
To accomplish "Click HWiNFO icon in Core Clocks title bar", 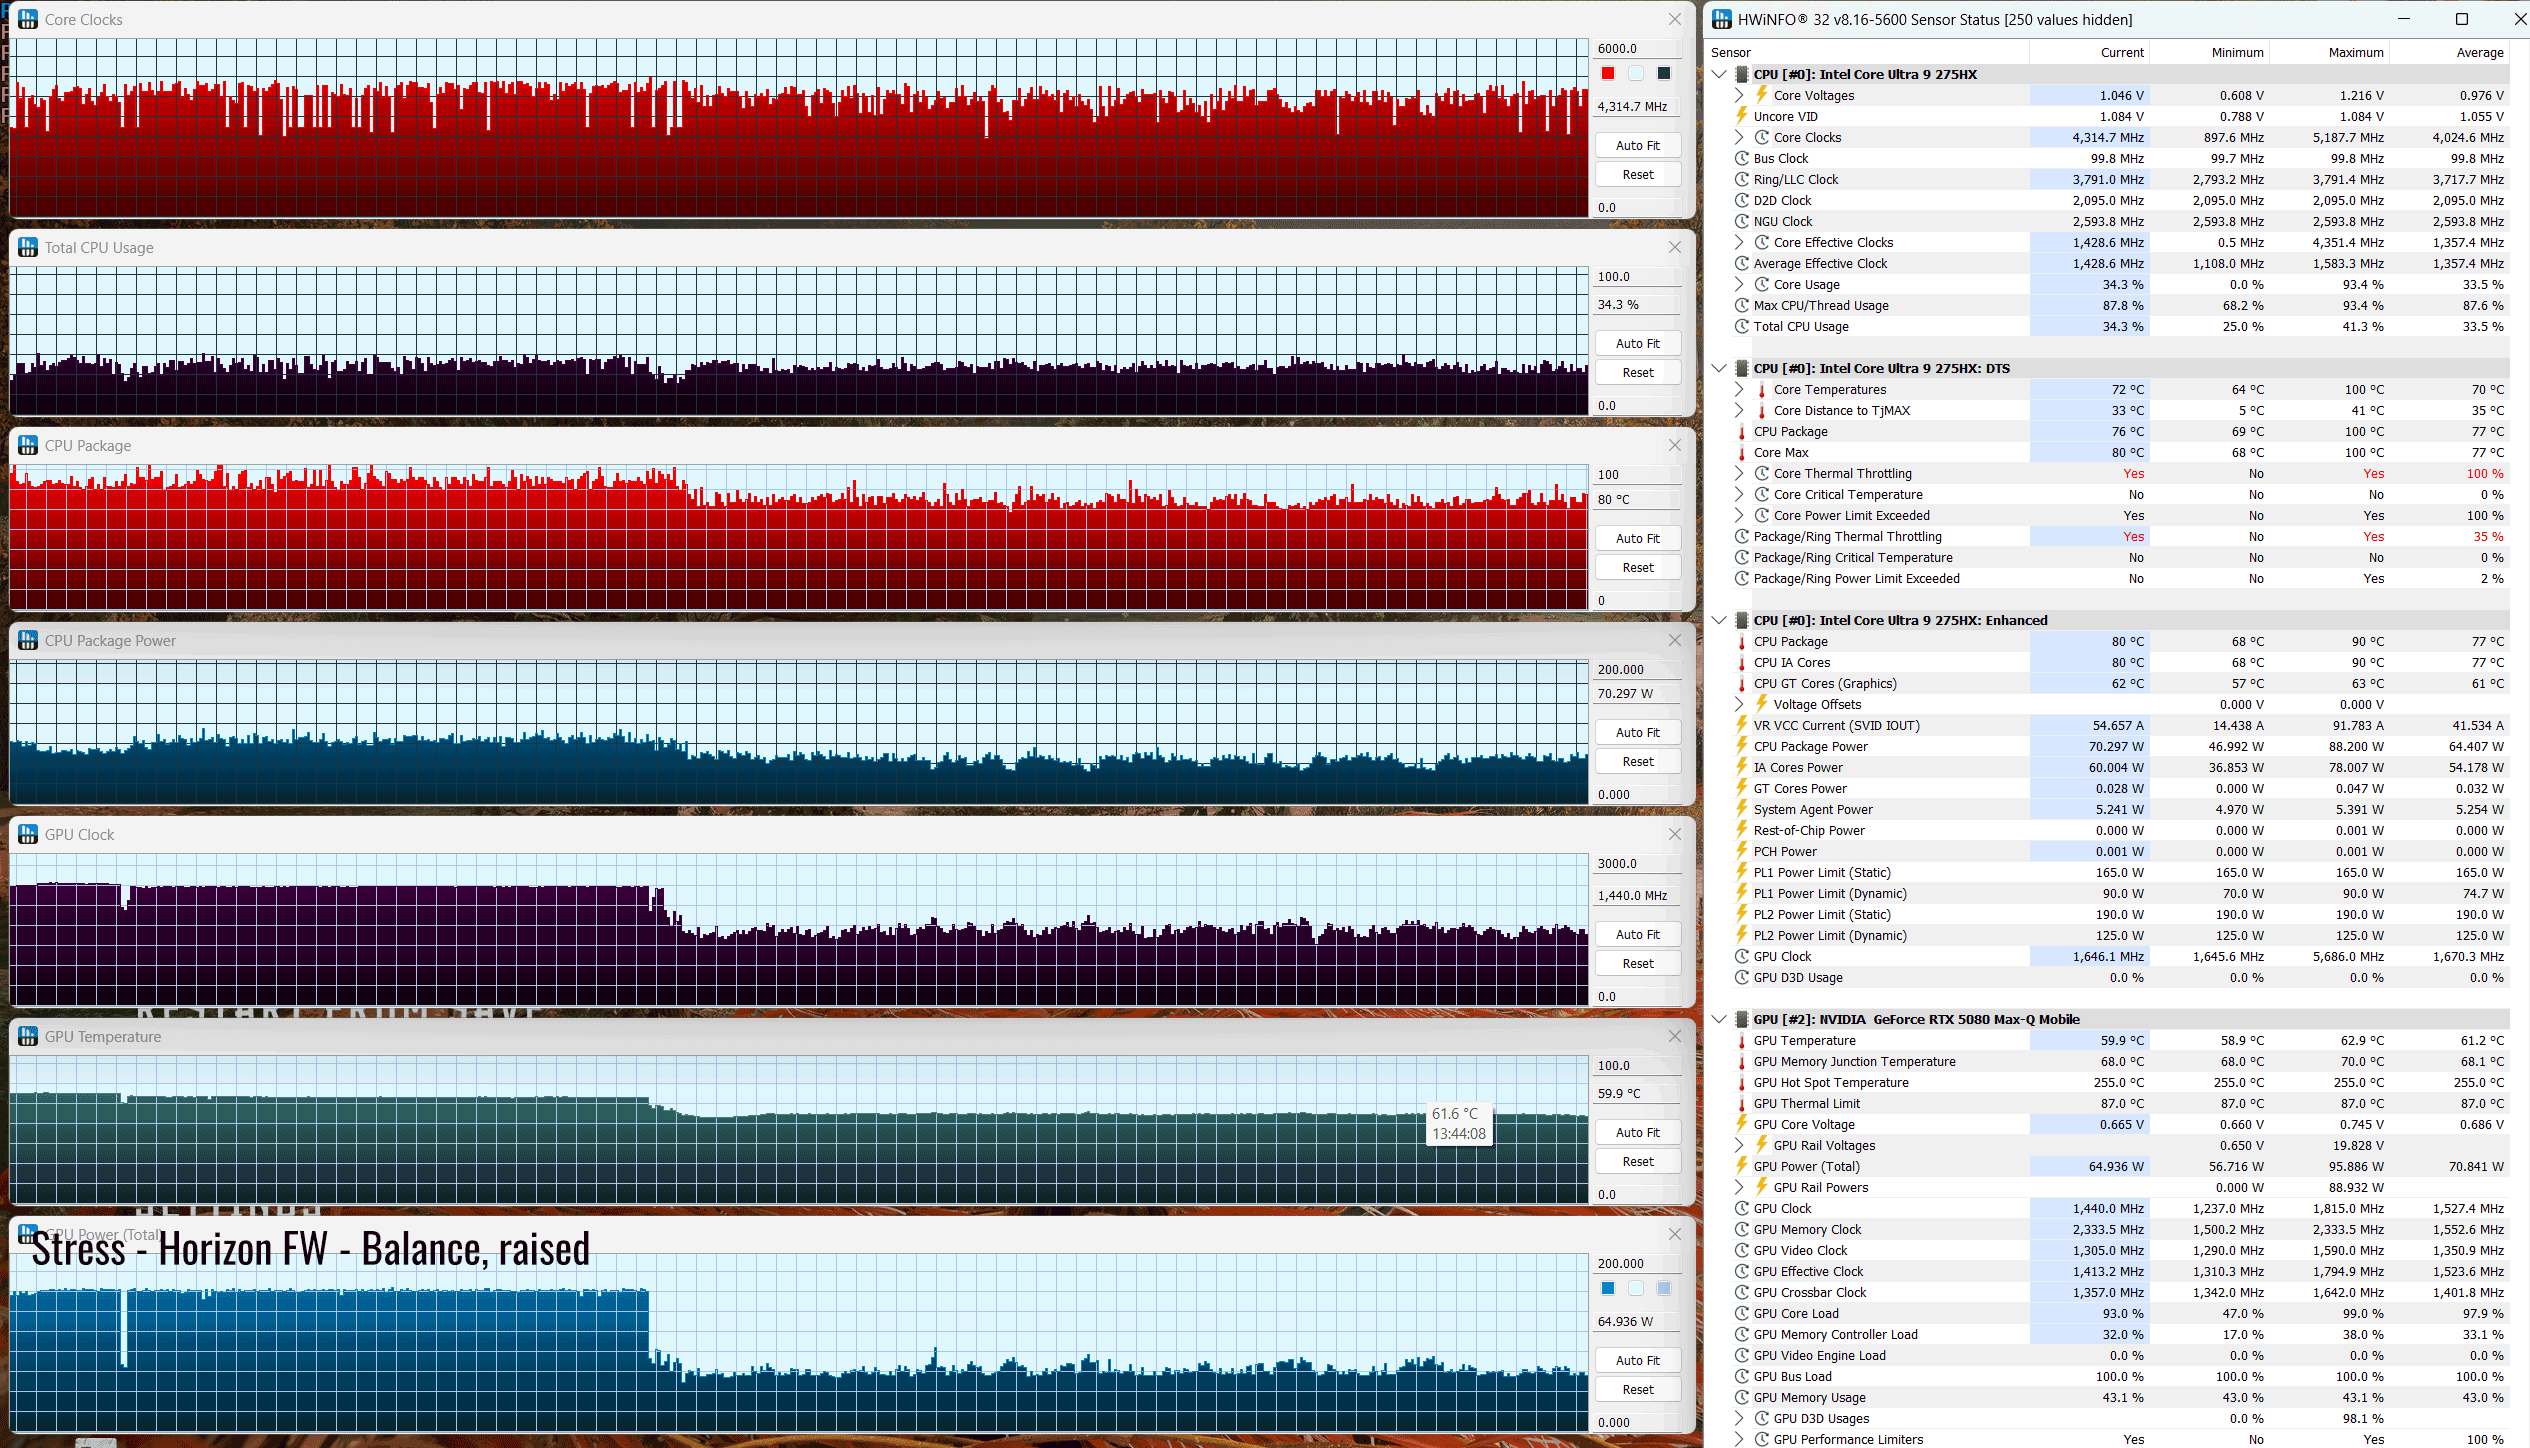I will point(28,19).
